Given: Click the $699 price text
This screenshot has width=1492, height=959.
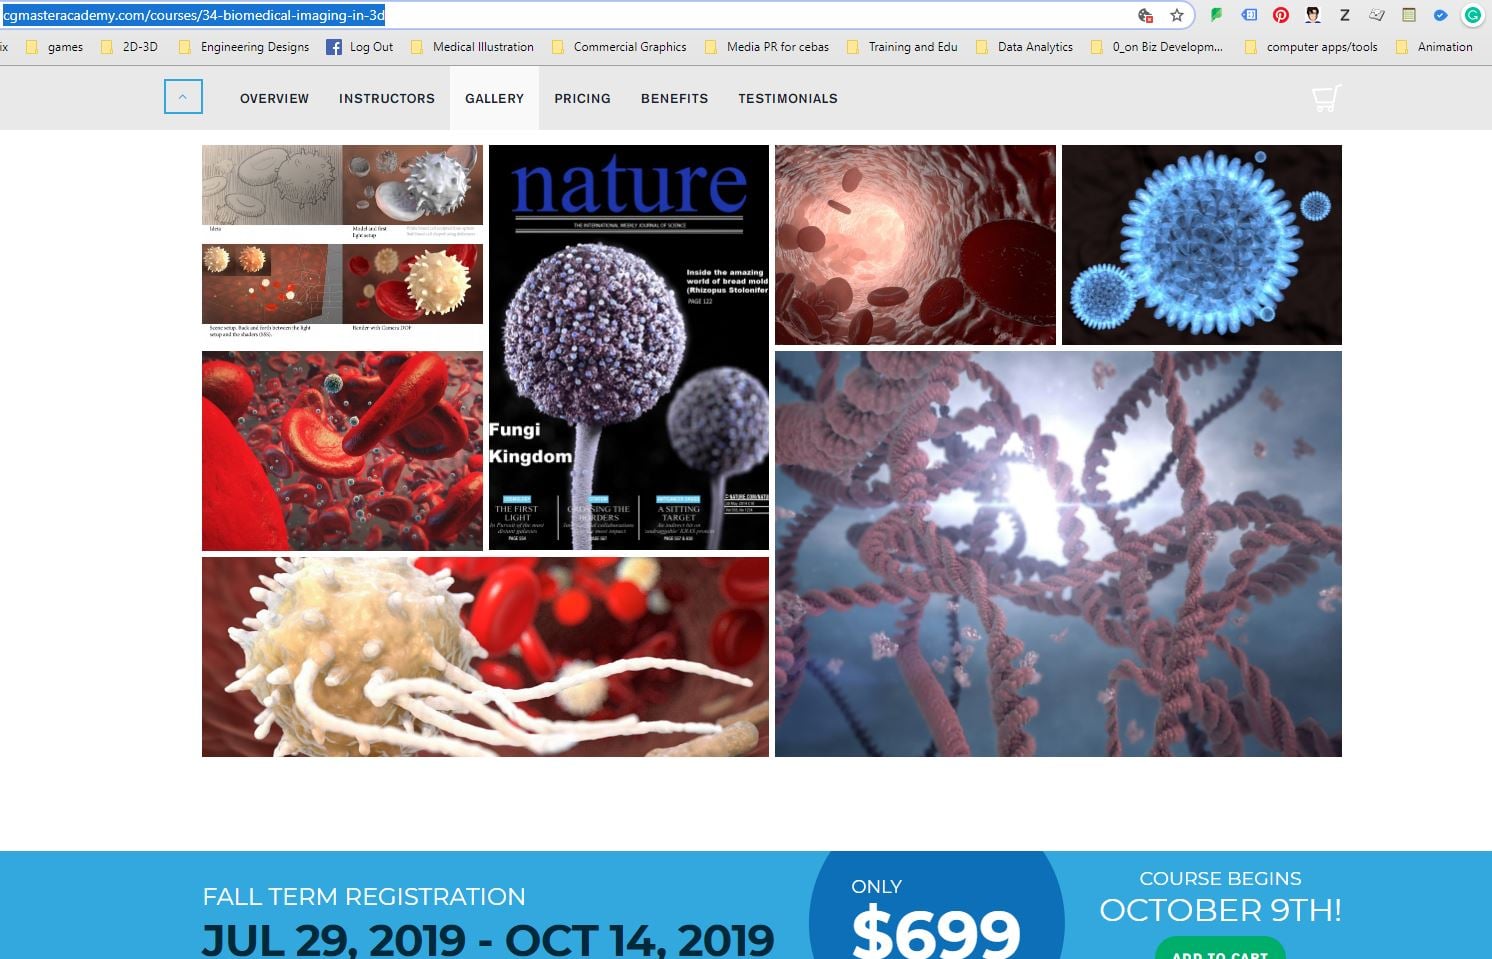Looking at the screenshot, I should pyautogui.click(x=936, y=930).
